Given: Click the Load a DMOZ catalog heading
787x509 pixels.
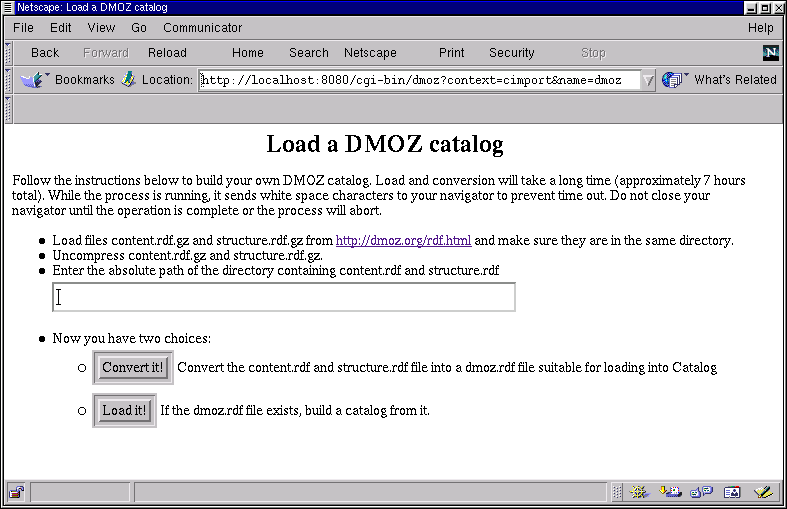Looking at the screenshot, I should (x=384, y=144).
